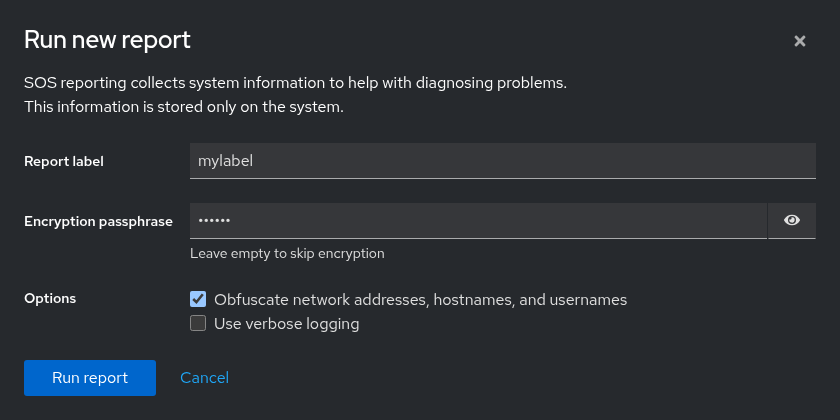Click 'This information is stored only on the system'
Viewport: 840px width, 420px height.
[x=184, y=107]
